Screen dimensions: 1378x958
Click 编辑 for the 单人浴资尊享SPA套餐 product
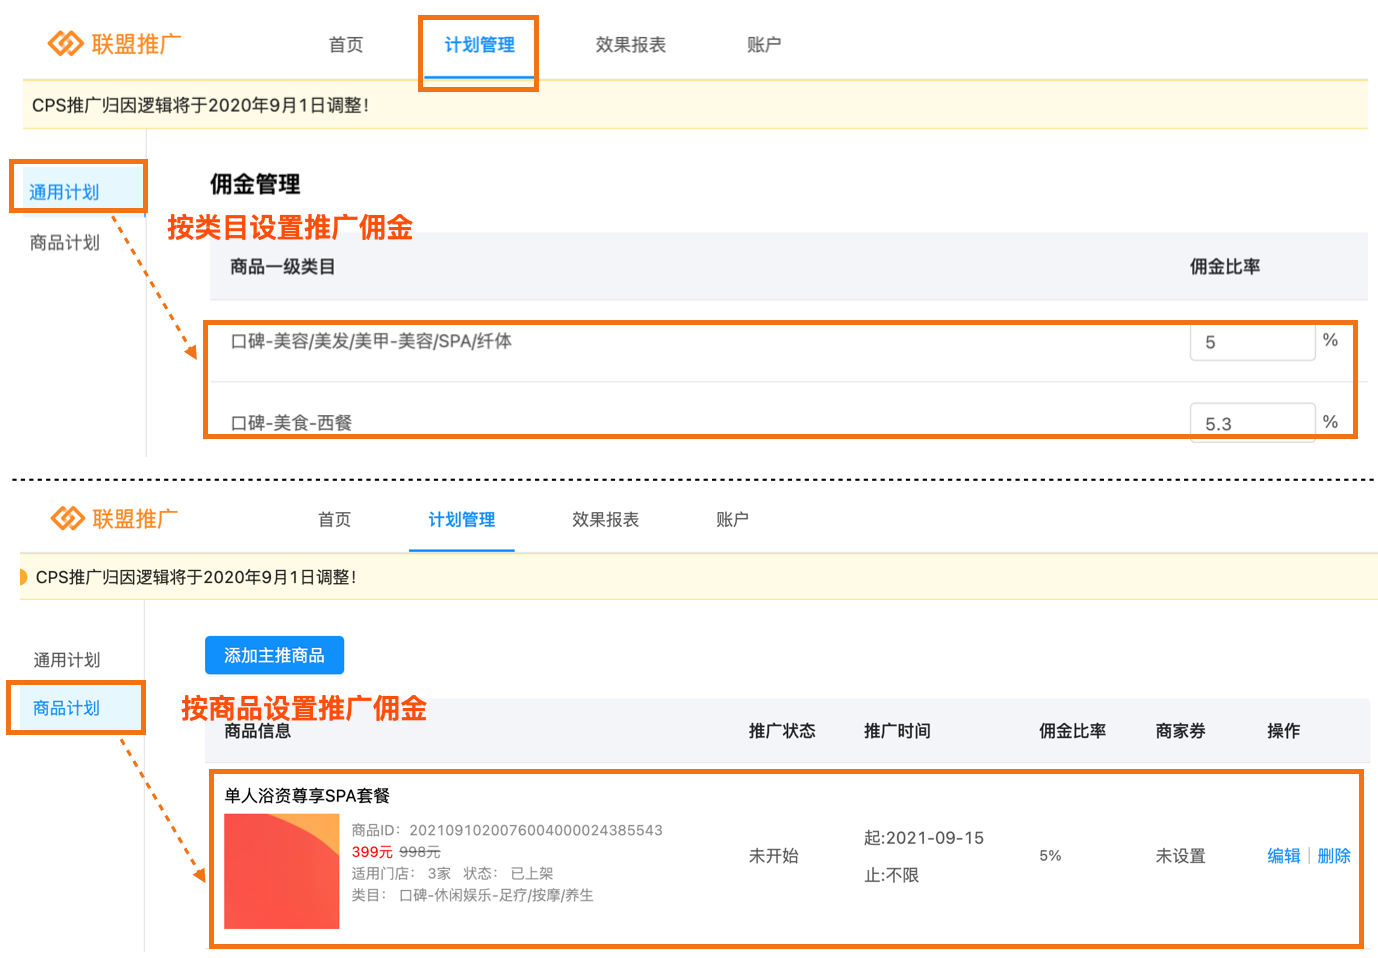(1283, 856)
